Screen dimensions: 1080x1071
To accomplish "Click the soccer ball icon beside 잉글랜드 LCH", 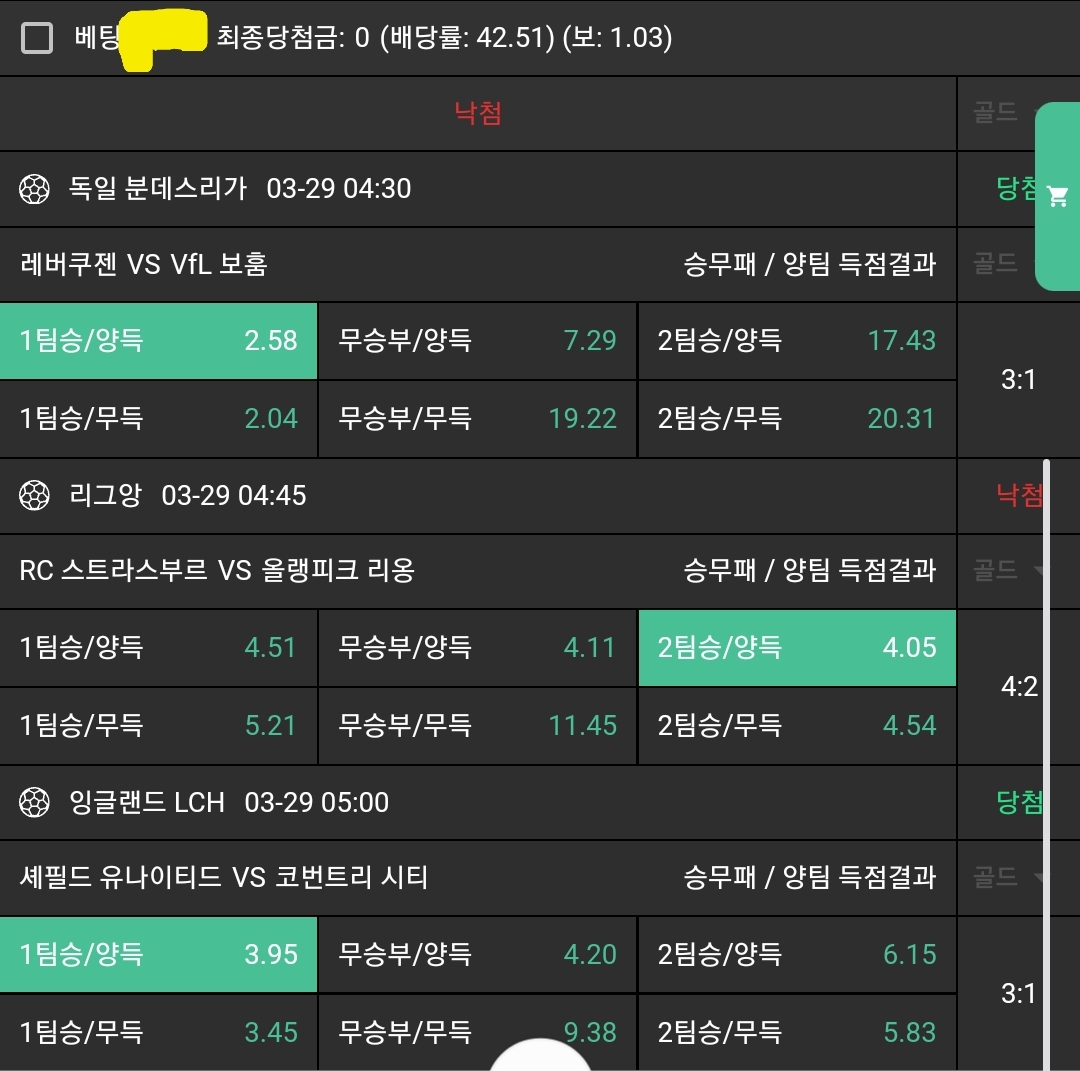I will pyautogui.click(x=35, y=802).
